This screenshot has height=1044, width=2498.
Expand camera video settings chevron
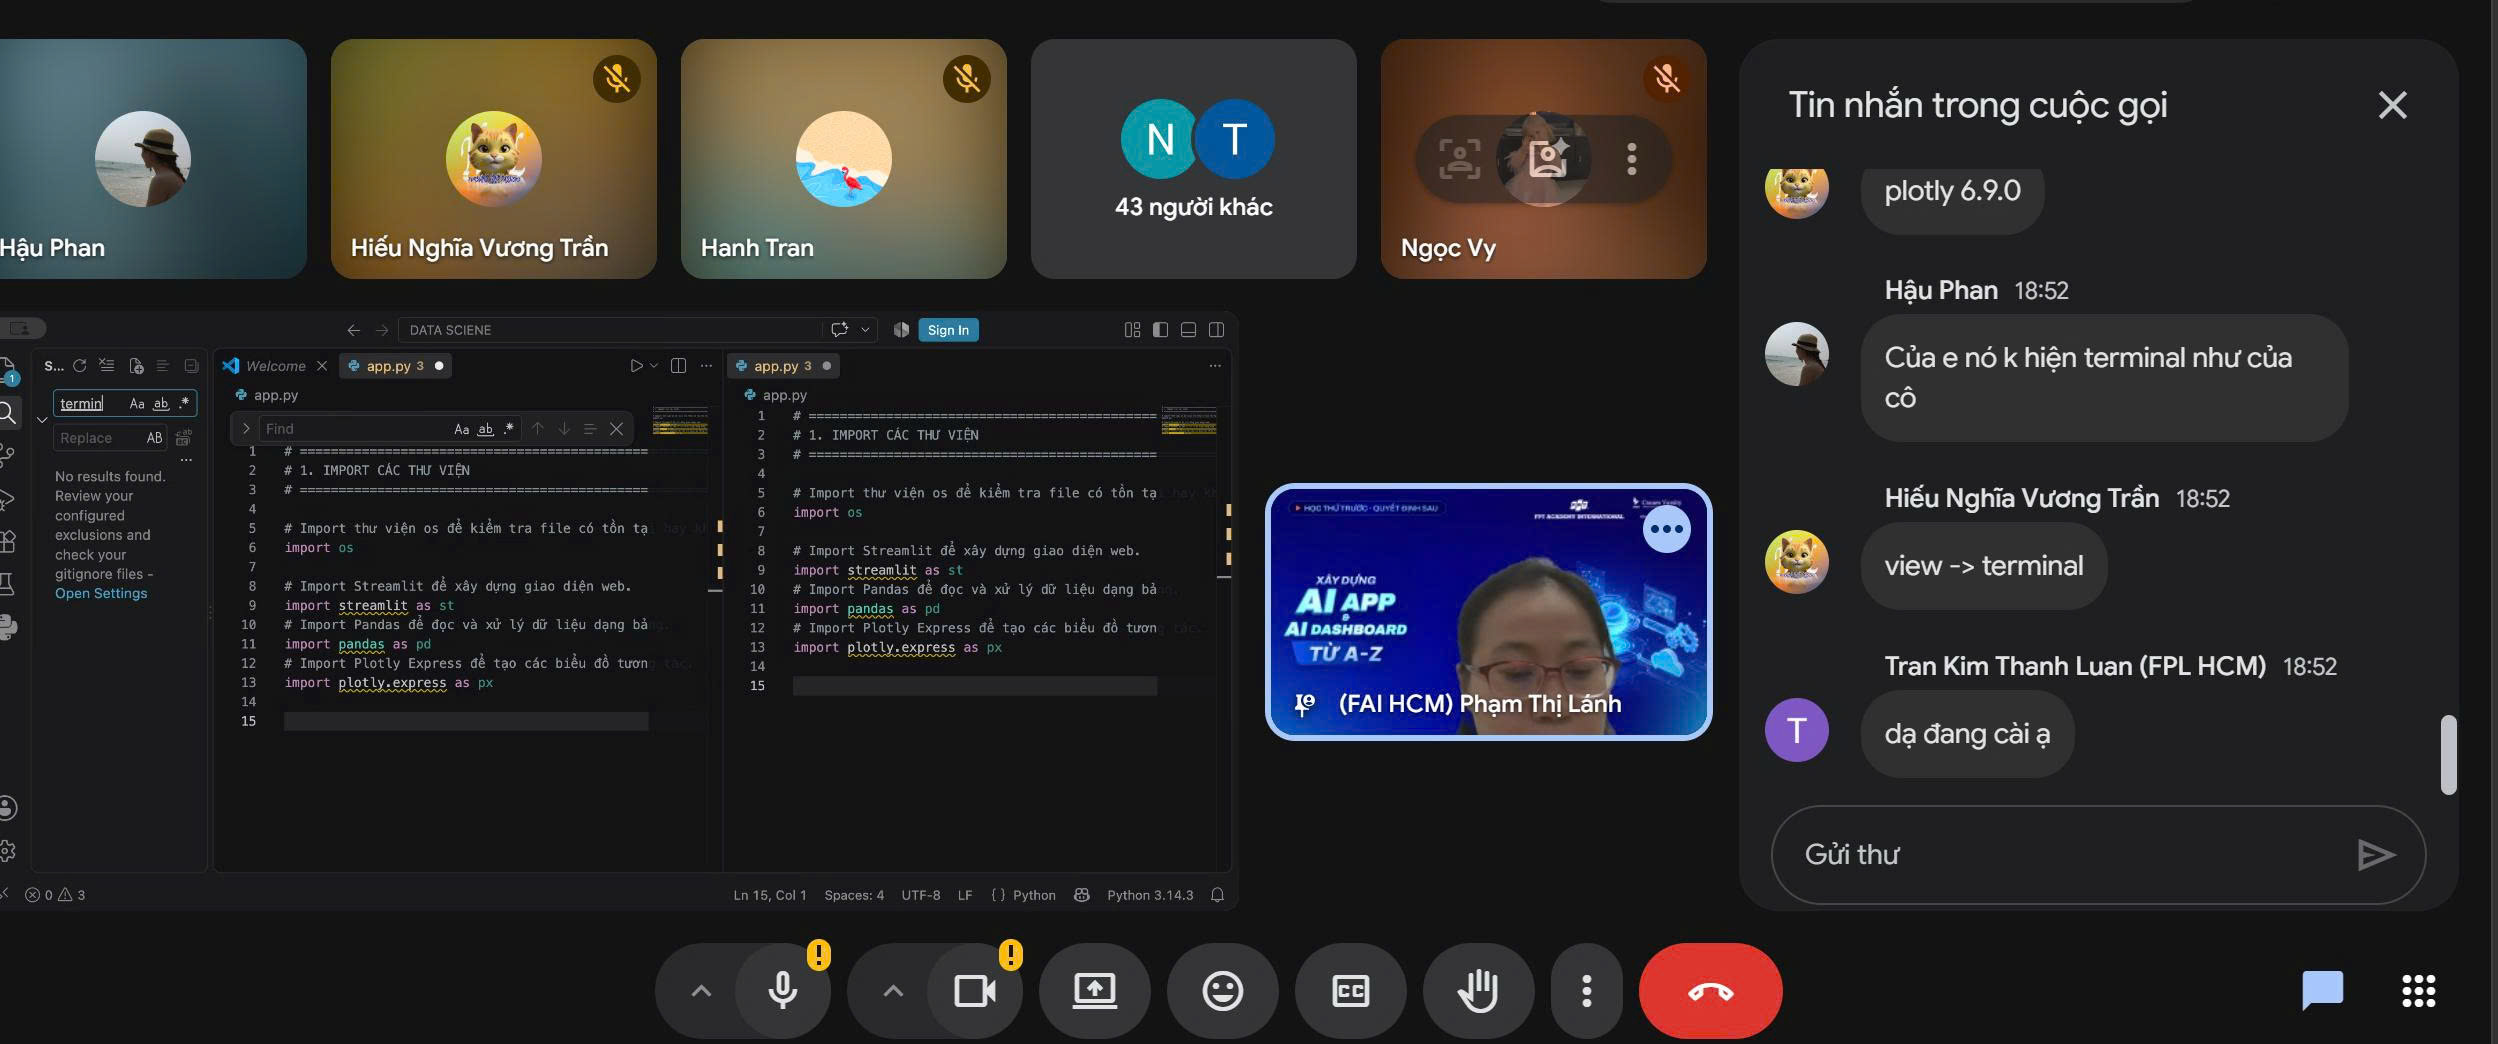pyautogui.click(x=894, y=991)
